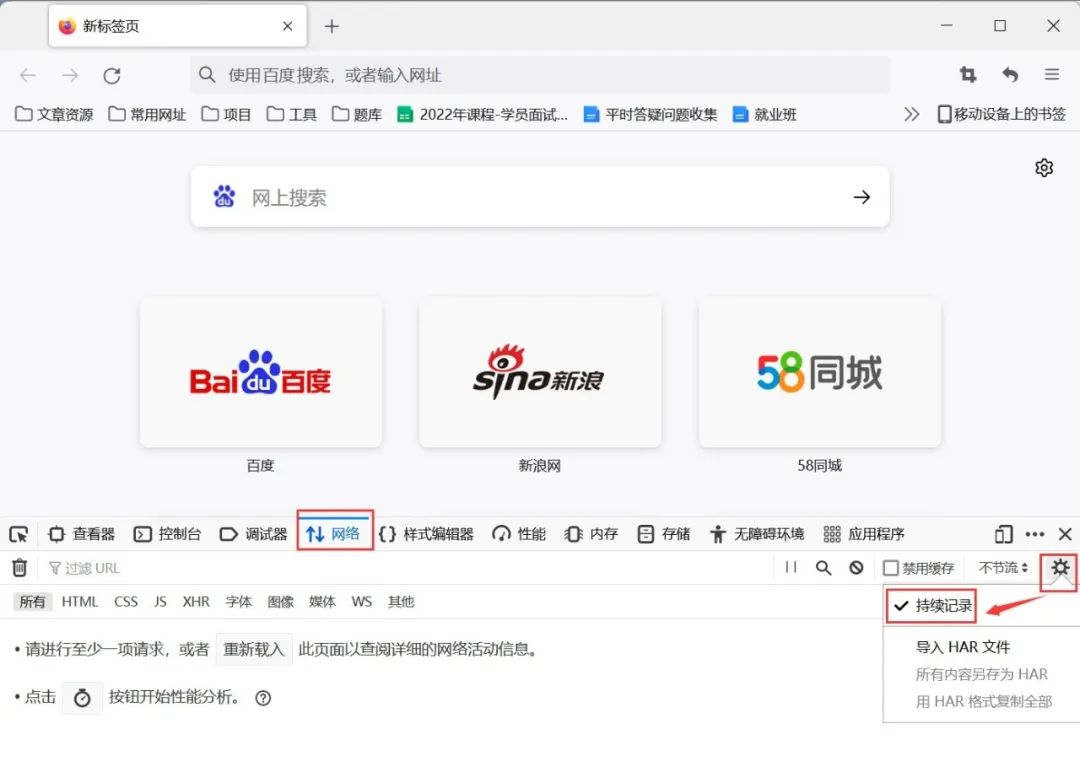
Task: Select the element picker icon in DevTools
Action: click(x=18, y=533)
